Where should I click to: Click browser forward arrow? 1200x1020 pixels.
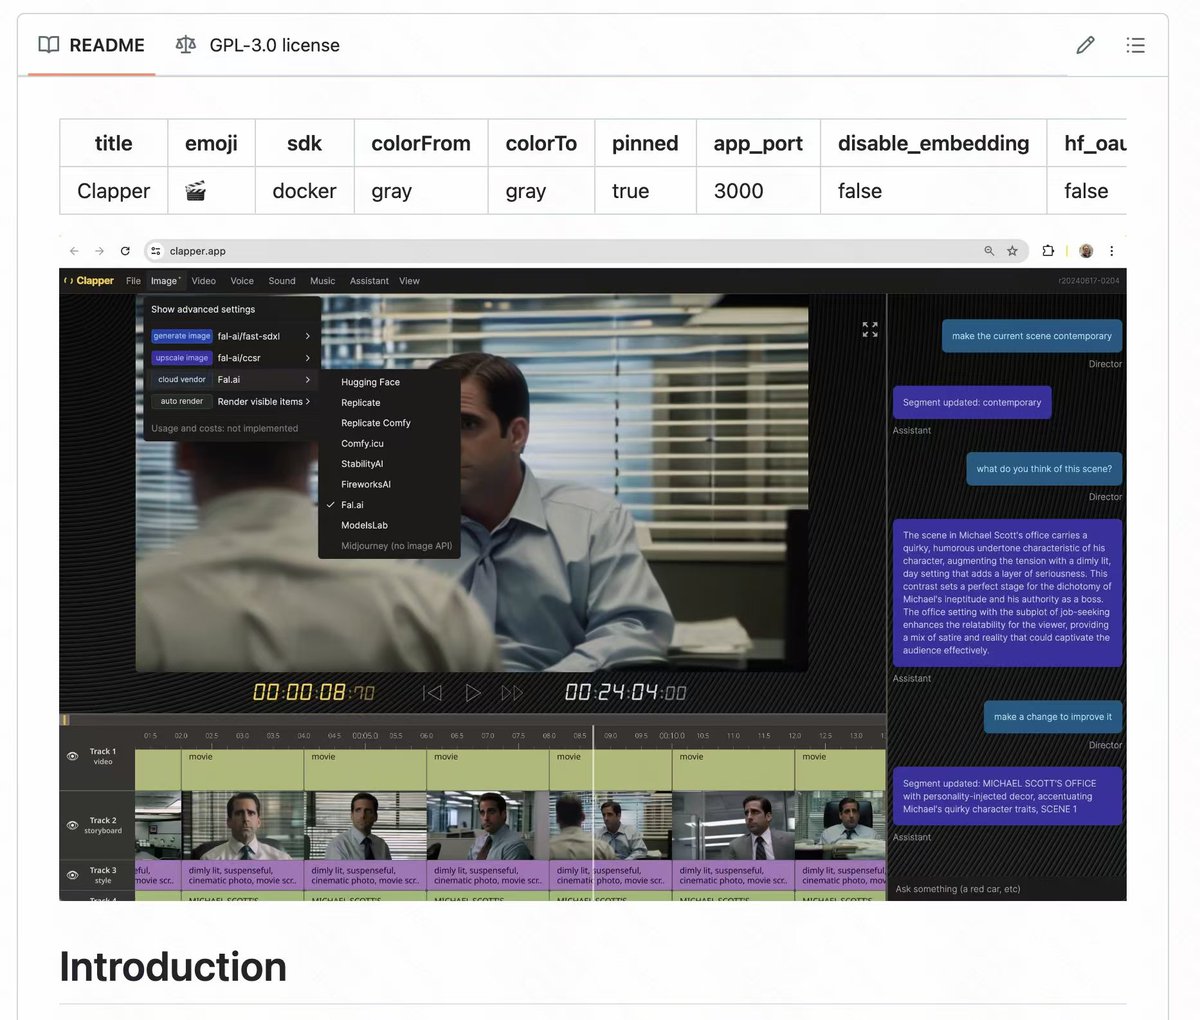click(99, 251)
